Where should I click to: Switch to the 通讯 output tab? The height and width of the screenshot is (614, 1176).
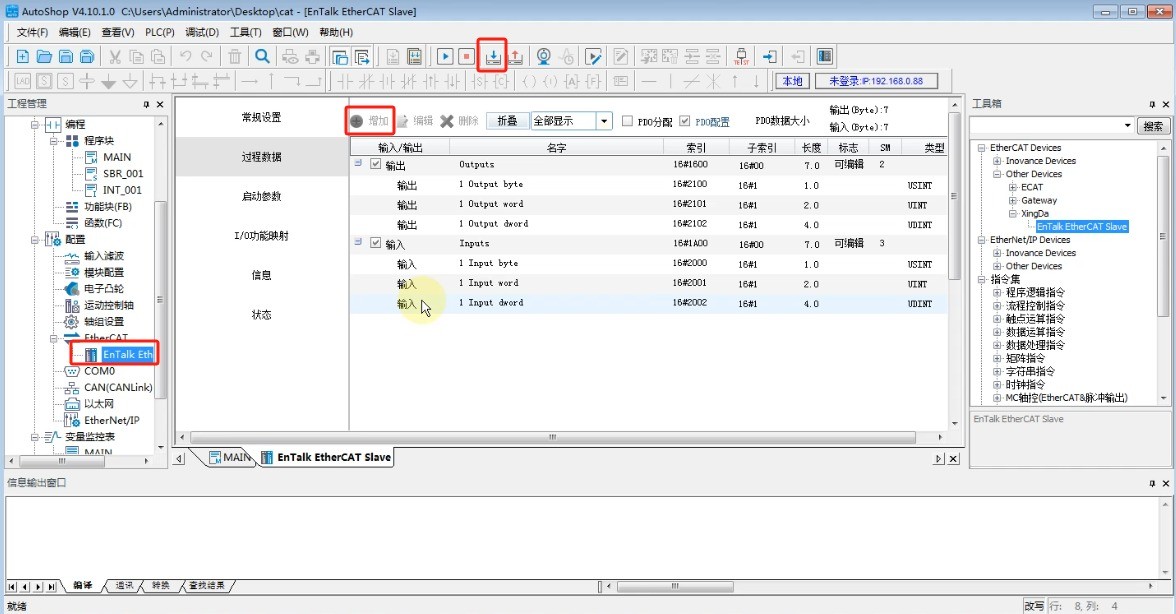[124, 586]
